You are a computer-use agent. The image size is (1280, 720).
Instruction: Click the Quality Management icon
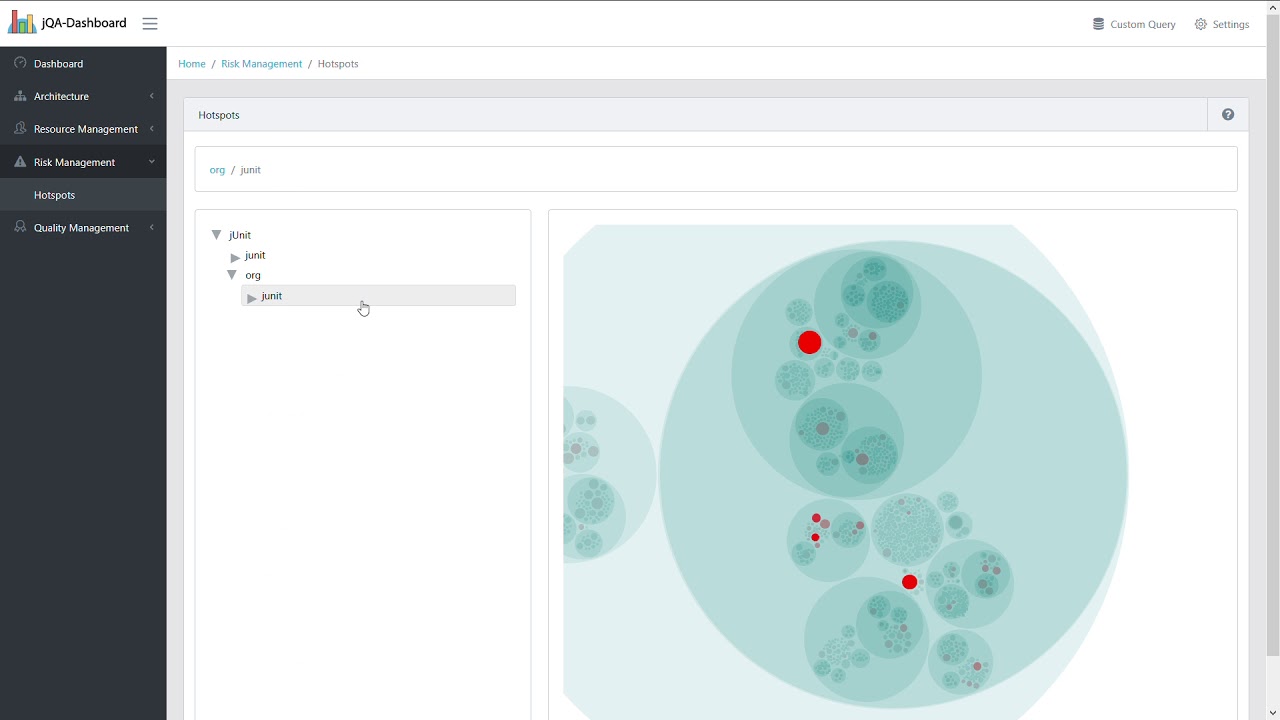pyautogui.click(x=20, y=227)
